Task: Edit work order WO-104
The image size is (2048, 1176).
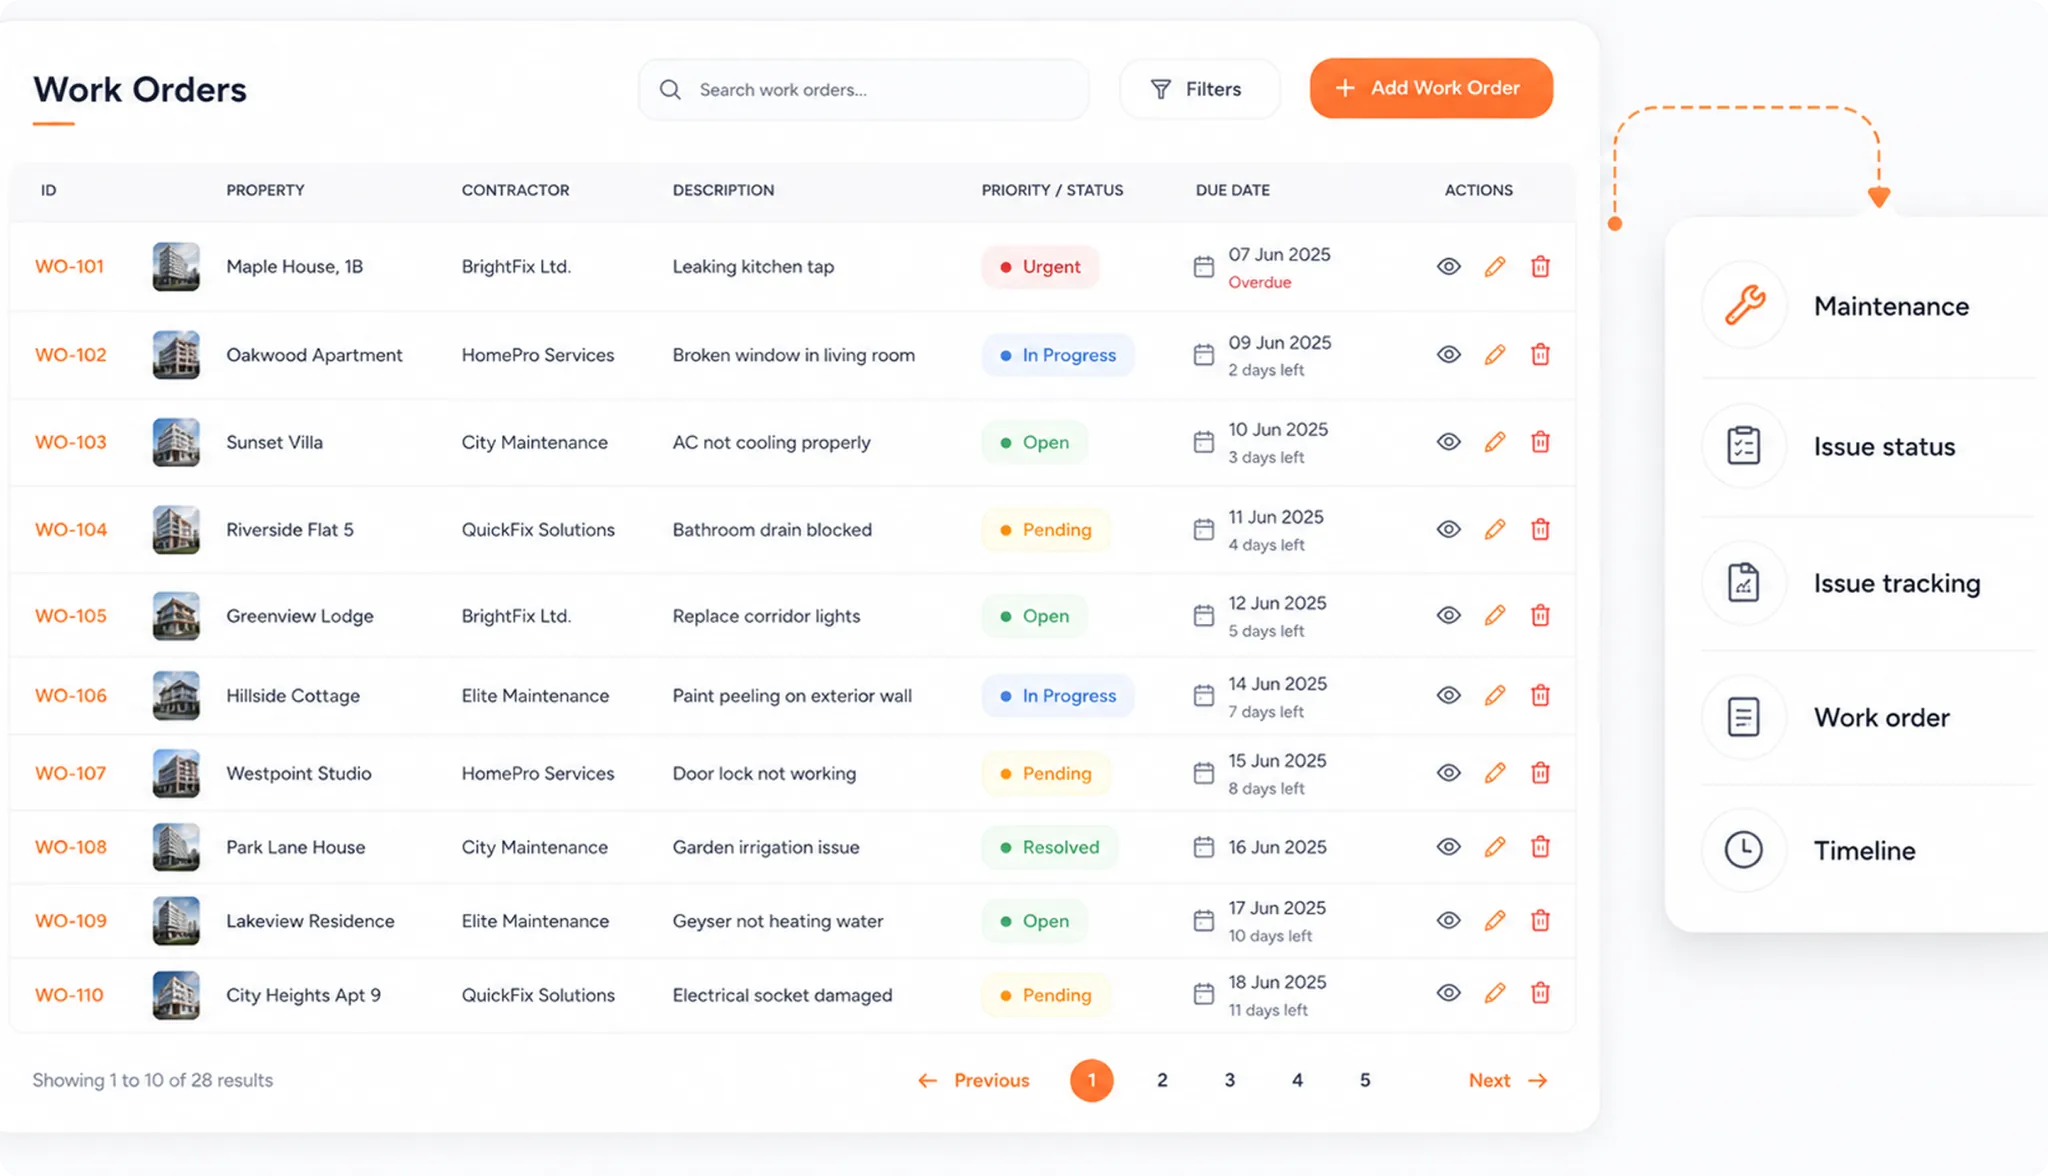Action: click(x=1494, y=529)
